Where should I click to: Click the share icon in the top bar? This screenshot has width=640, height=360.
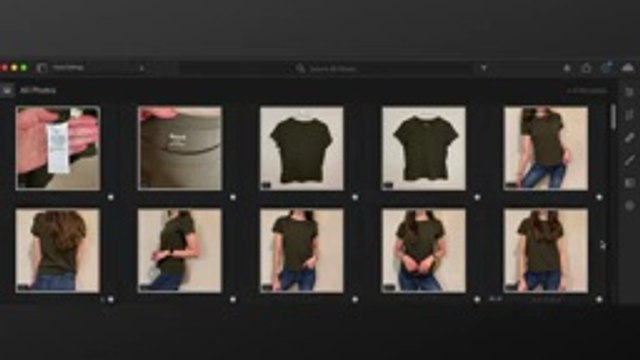coord(586,68)
